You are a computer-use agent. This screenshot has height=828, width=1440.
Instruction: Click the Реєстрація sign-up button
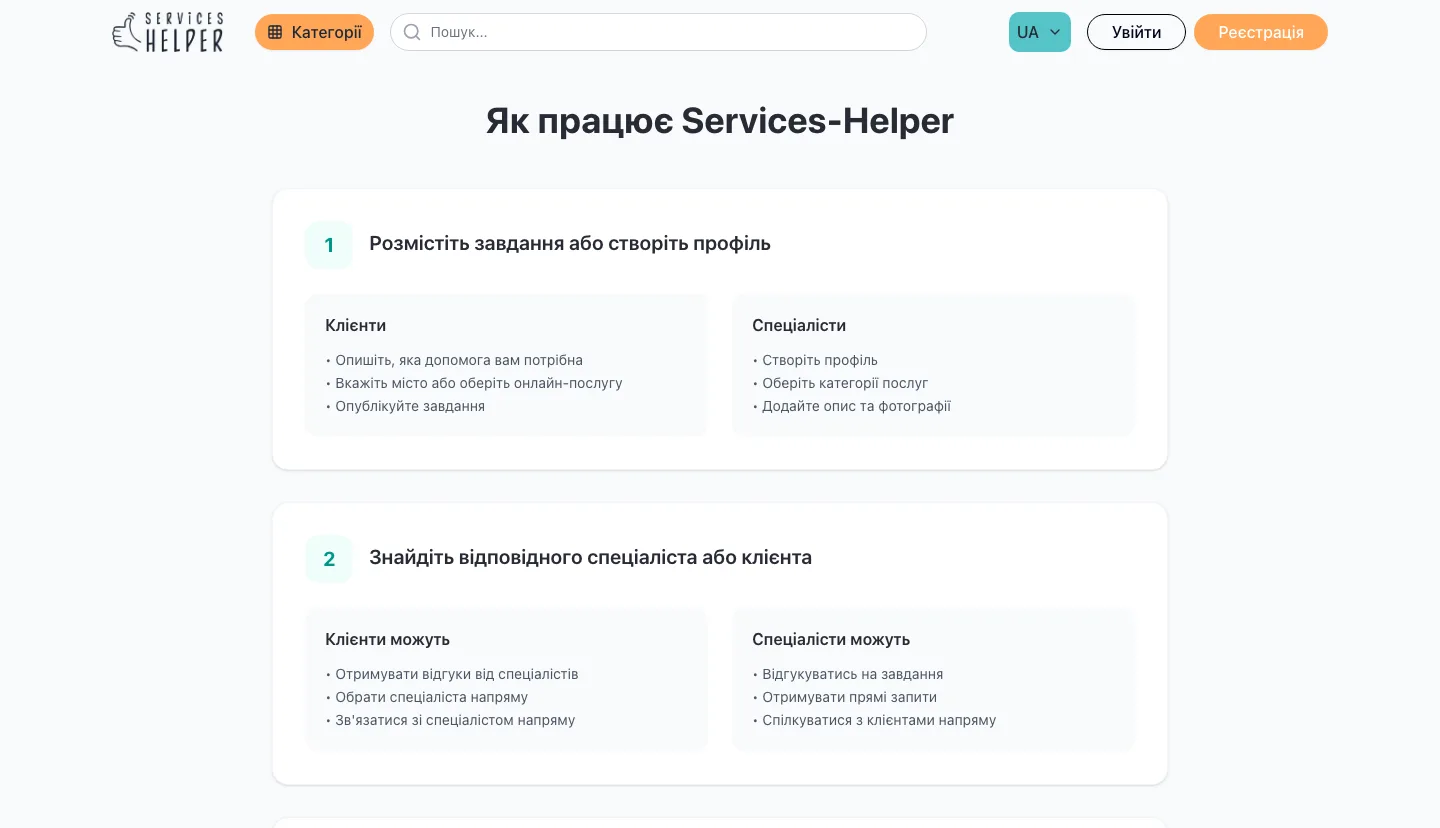[x=1261, y=32]
